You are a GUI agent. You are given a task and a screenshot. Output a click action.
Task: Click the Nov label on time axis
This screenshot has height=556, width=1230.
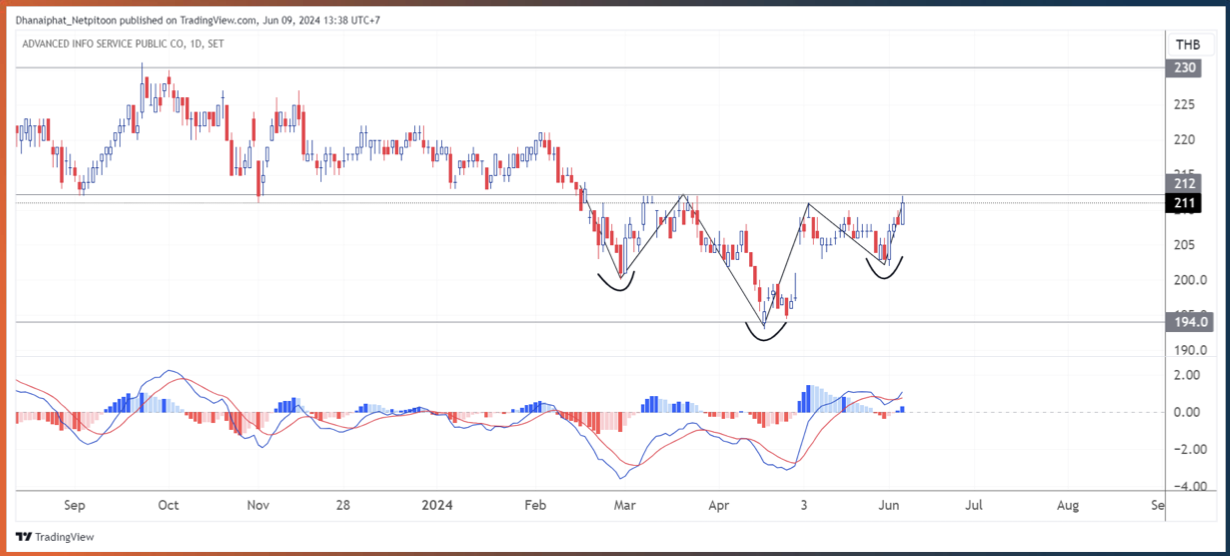click(258, 506)
